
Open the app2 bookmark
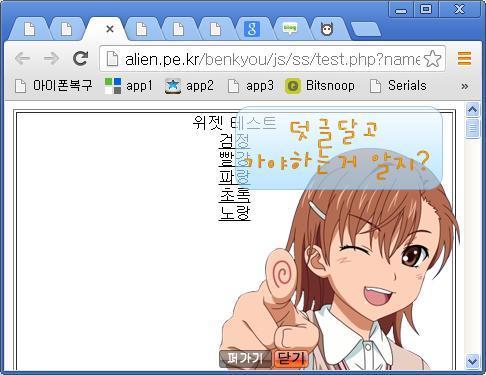[189, 86]
